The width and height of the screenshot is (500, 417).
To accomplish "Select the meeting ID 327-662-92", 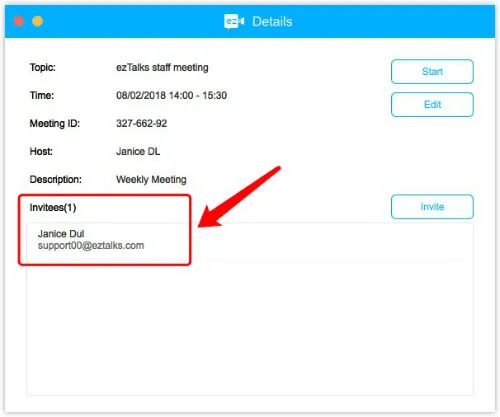I will 141,124.
